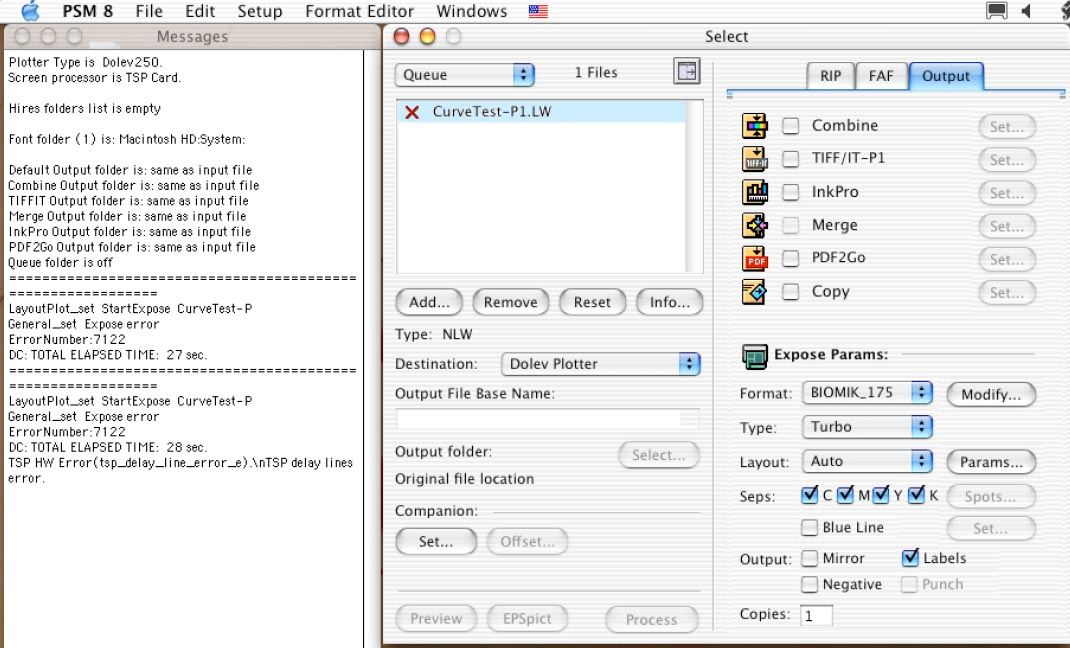
Task: Click the Copy output icon
Action: (755, 292)
